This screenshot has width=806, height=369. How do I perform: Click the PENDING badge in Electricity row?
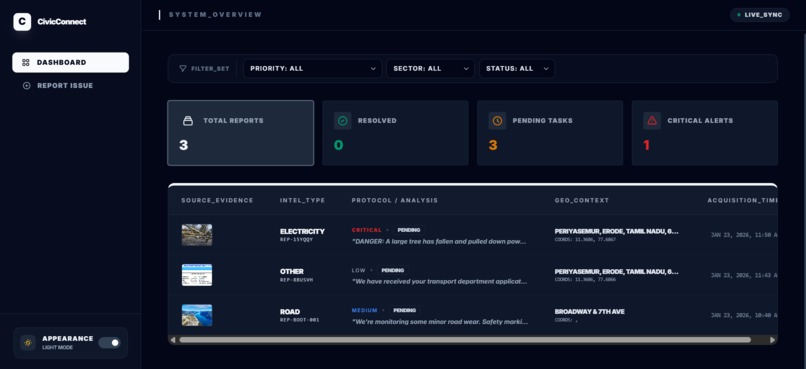pyautogui.click(x=409, y=230)
